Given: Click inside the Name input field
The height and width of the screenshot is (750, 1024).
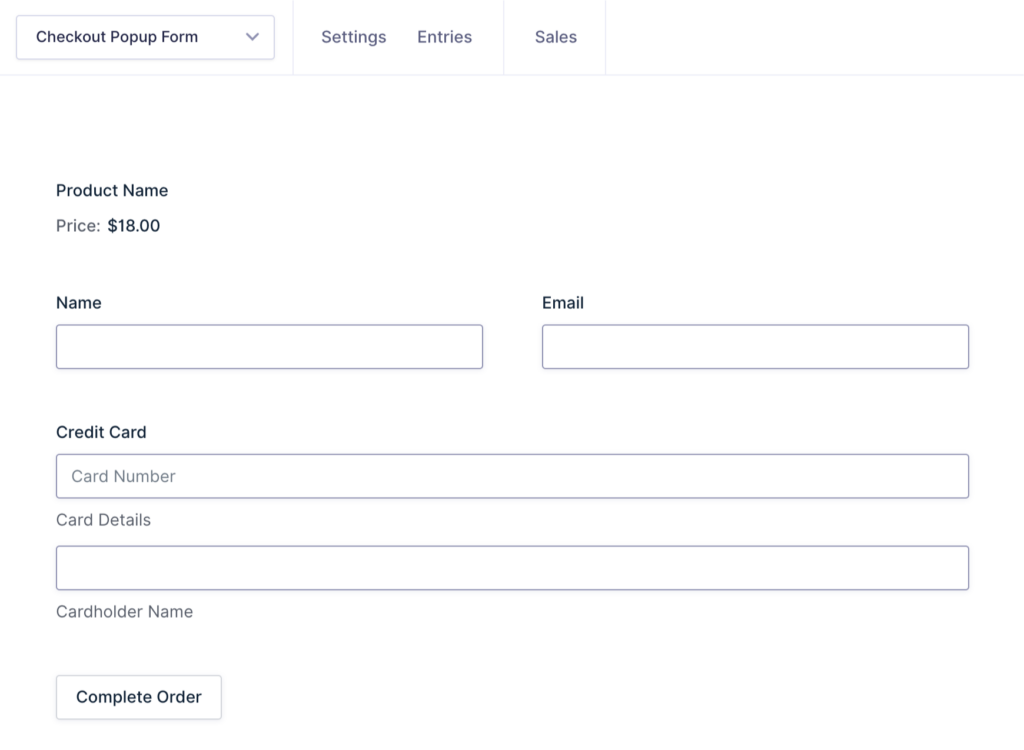Looking at the screenshot, I should point(269,346).
